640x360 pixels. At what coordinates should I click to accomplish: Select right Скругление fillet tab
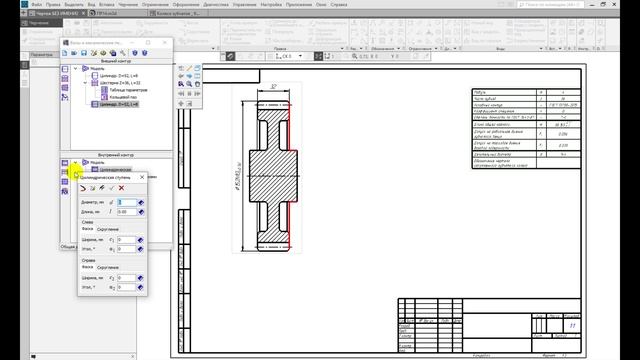(x=108, y=267)
